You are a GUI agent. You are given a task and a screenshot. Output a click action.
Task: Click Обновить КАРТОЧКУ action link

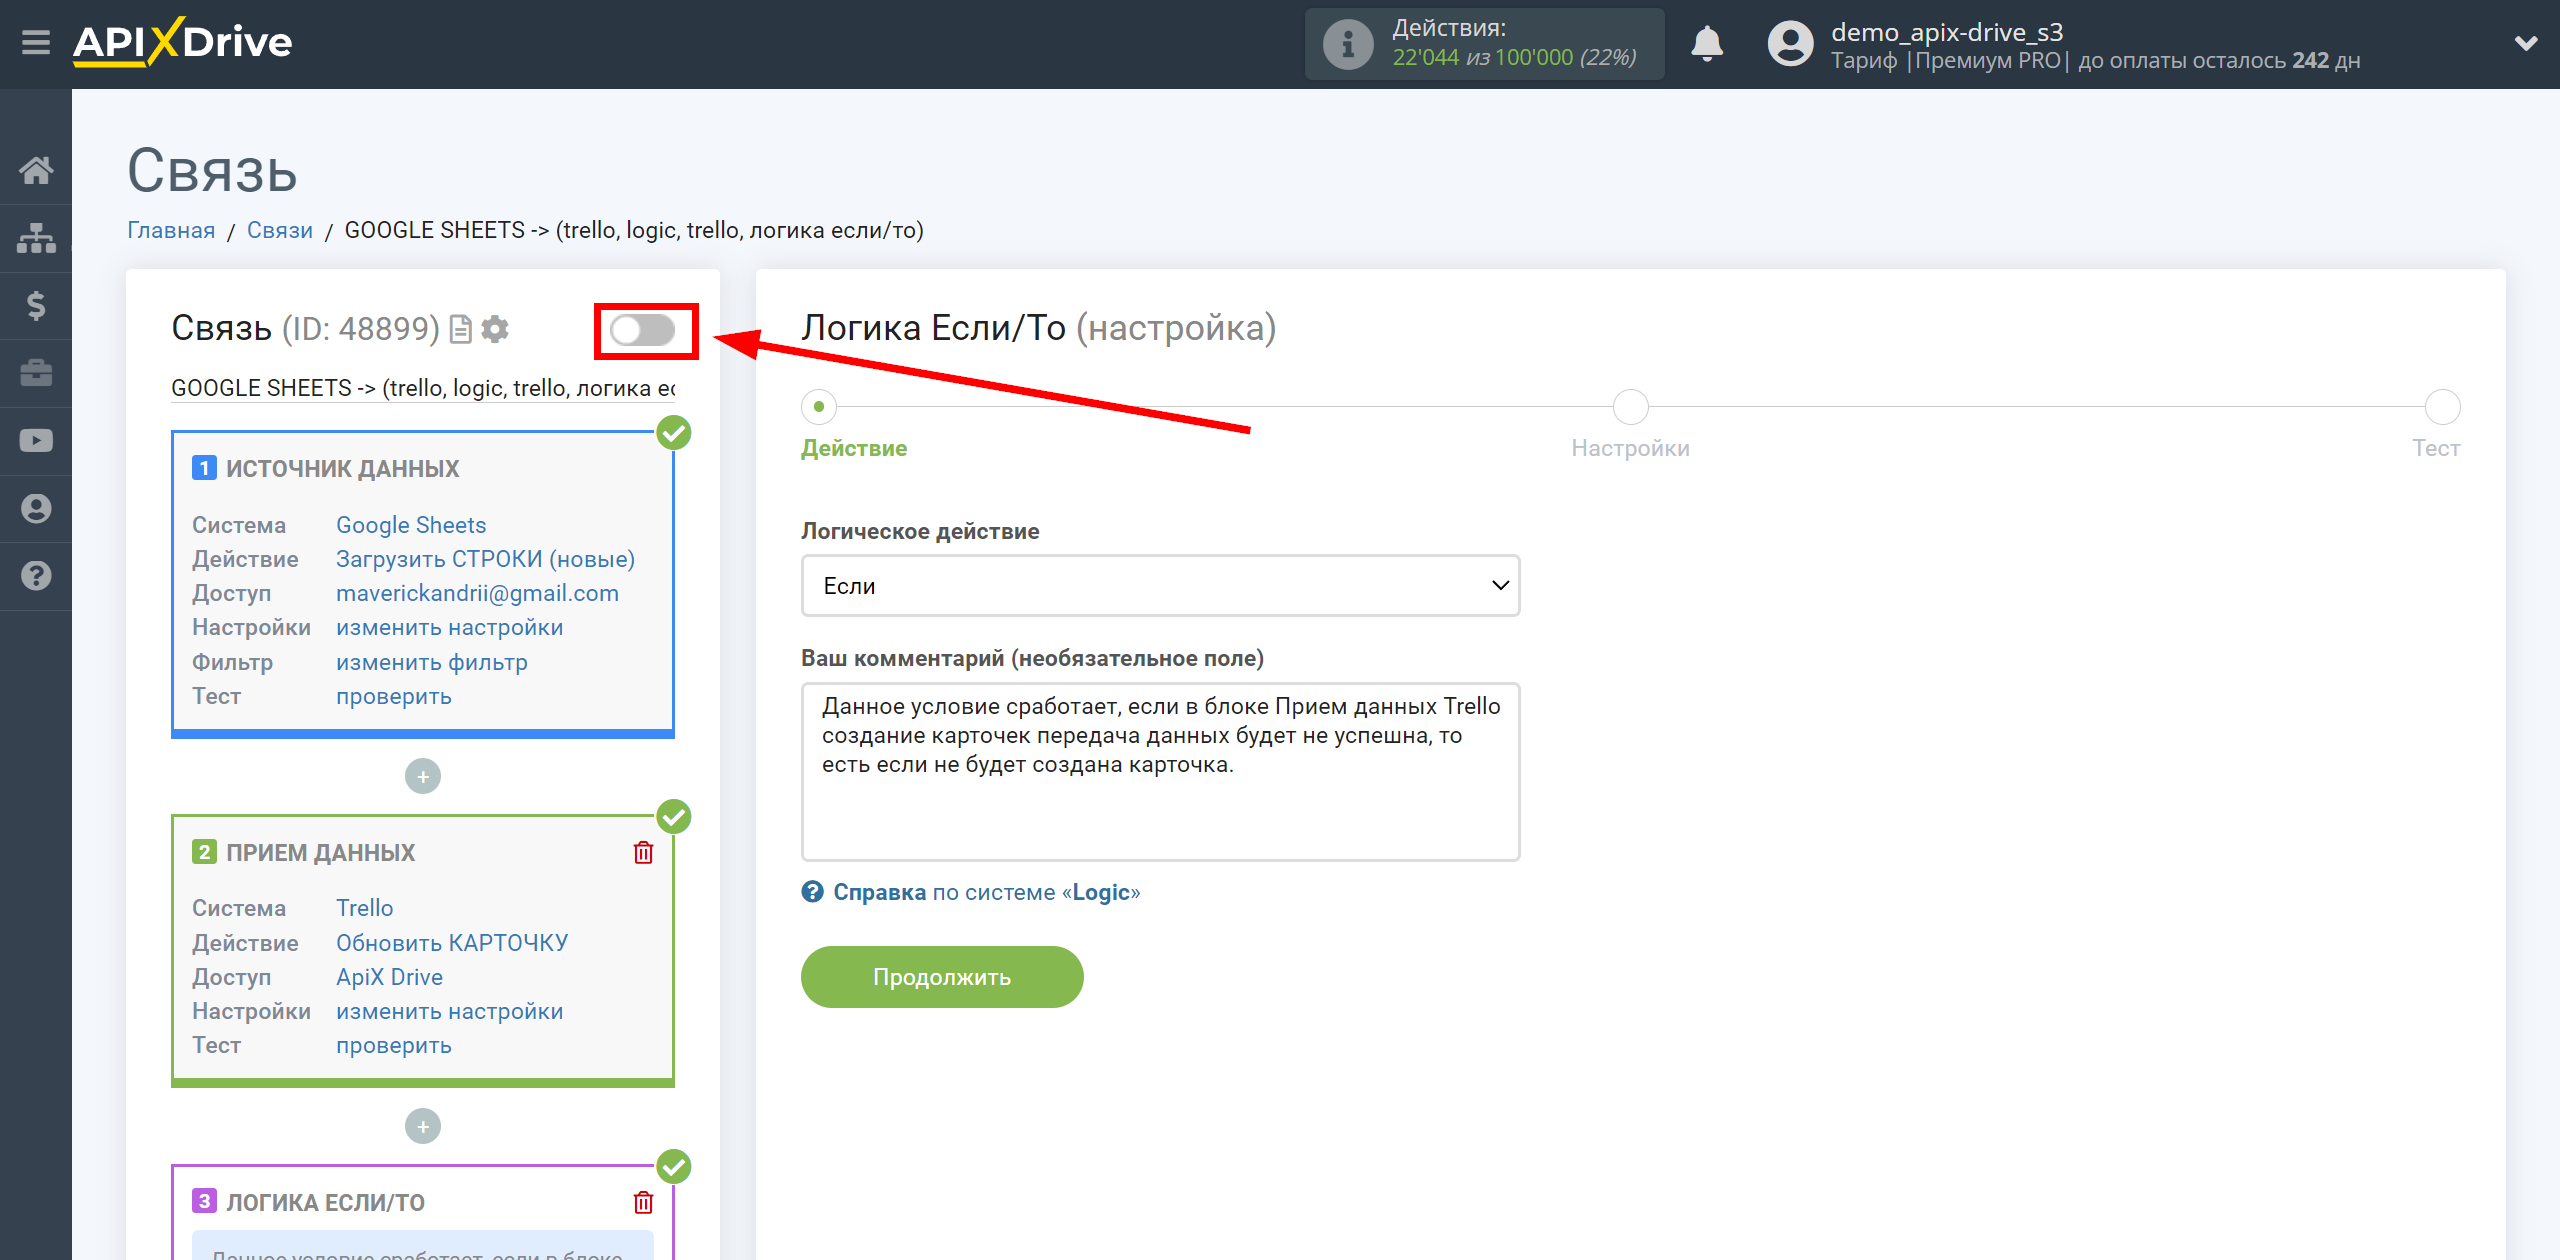(x=451, y=942)
